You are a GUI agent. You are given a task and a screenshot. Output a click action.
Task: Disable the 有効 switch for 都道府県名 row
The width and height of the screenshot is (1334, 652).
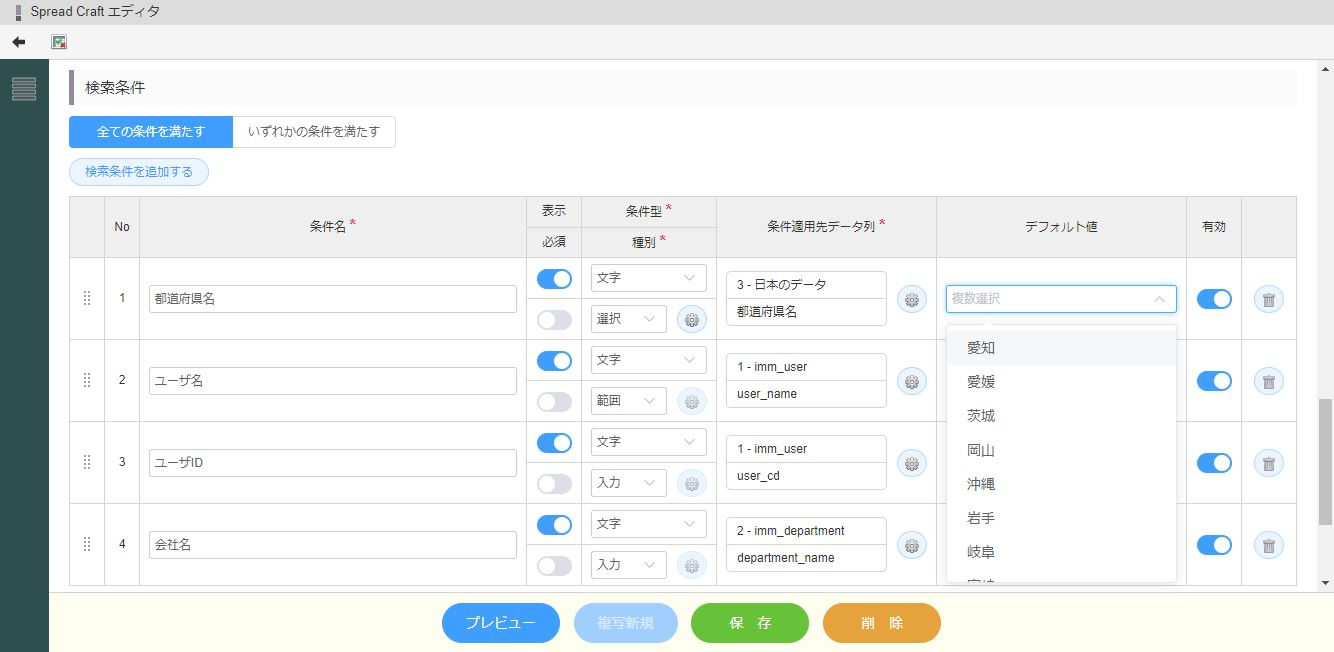click(x=1214, y=299)
